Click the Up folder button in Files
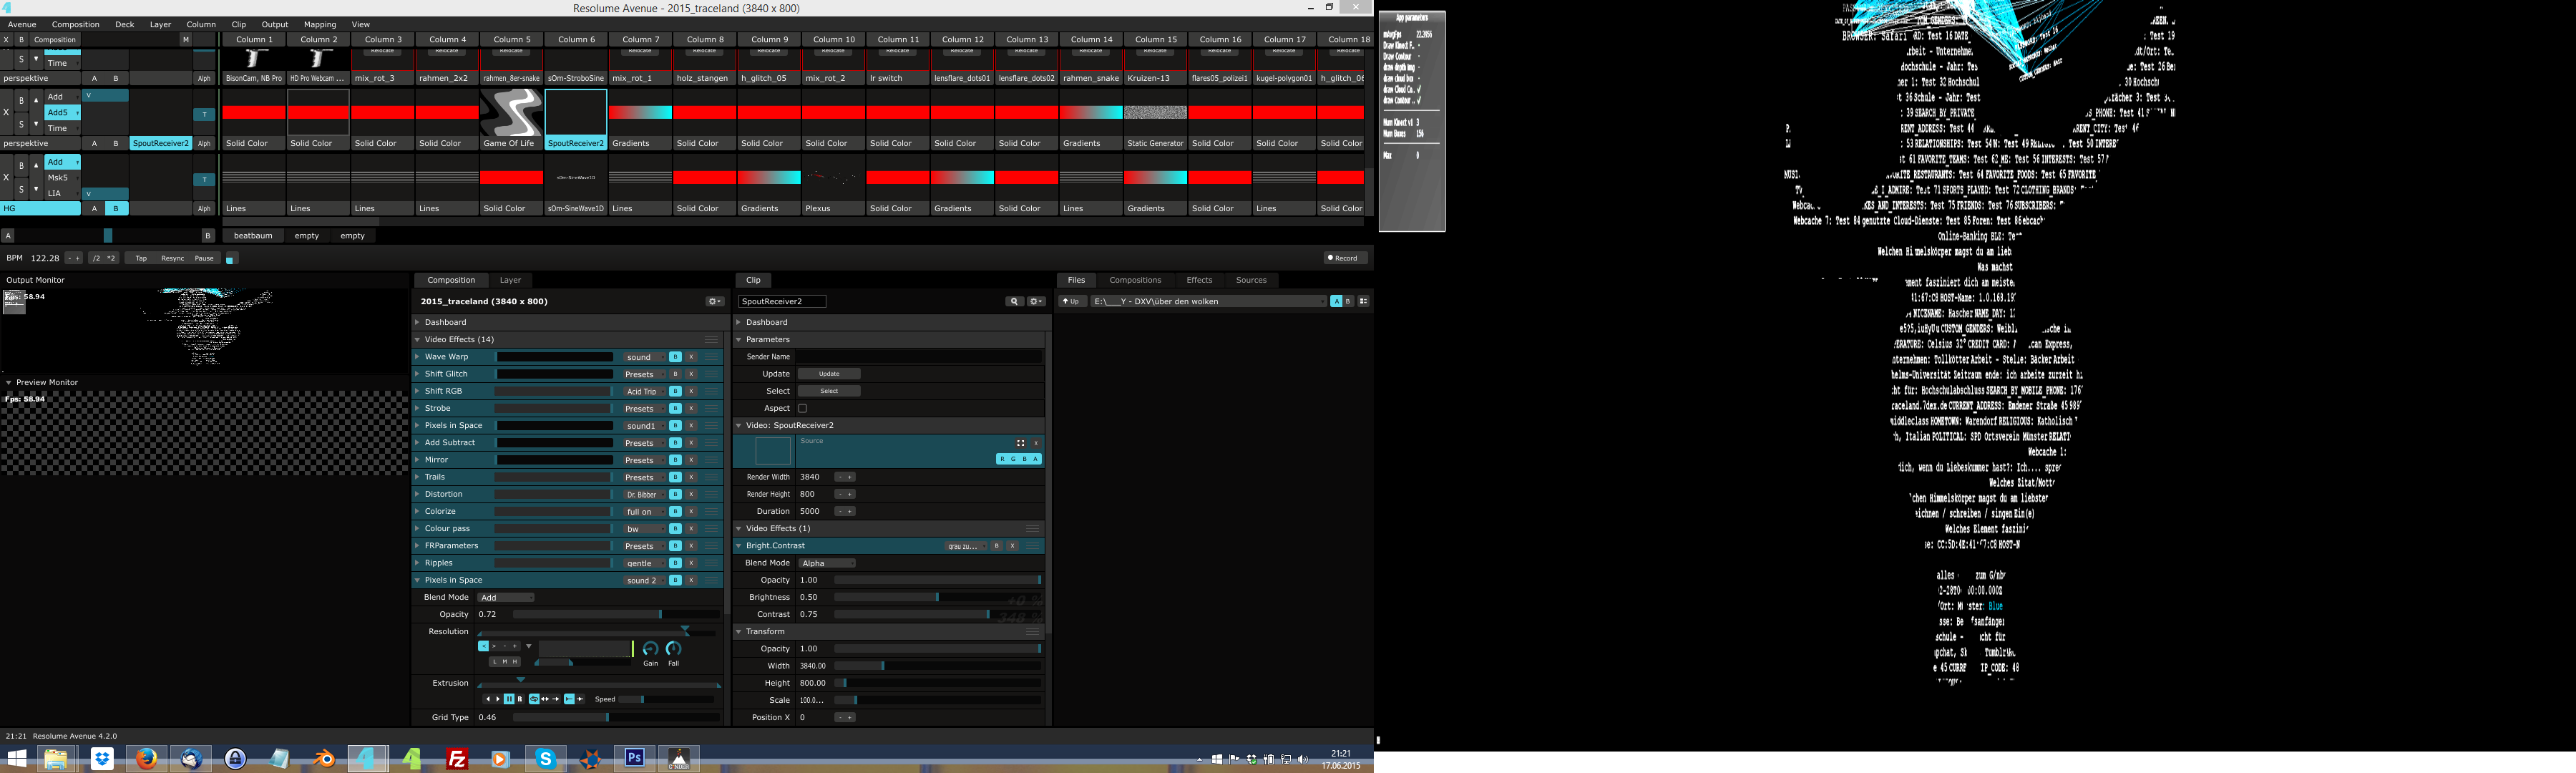This screenshot has width=2576, height=773. (x=1072, y=301)
